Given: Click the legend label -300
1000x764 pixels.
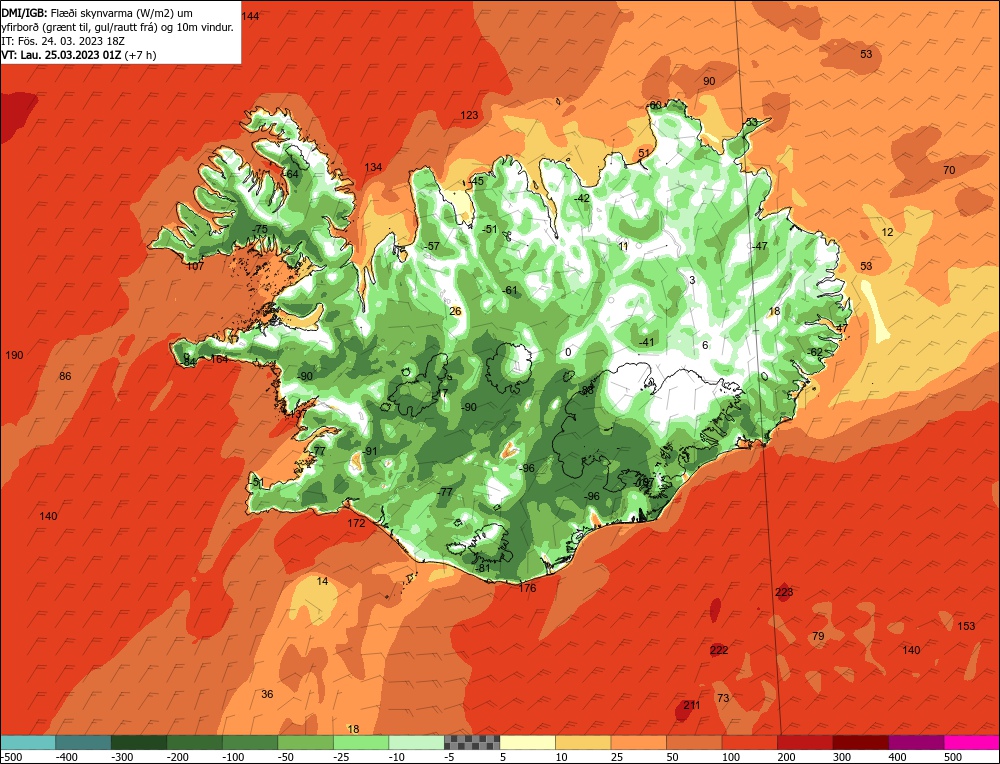Looking at the screenshot, I should (x=122, y=757).
